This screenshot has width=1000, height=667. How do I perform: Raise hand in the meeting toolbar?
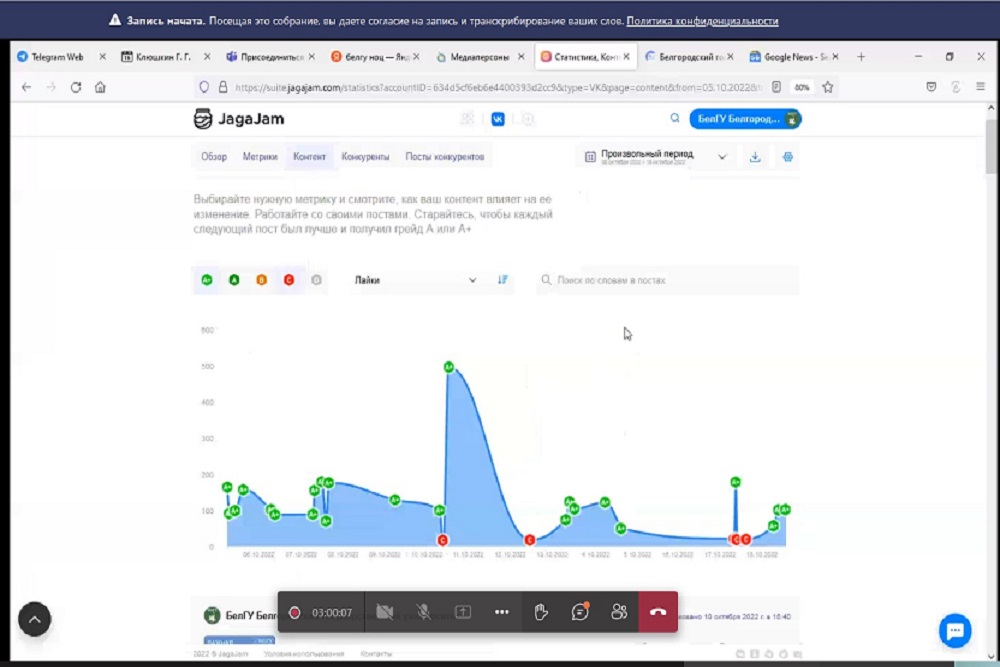coord(541,612)
